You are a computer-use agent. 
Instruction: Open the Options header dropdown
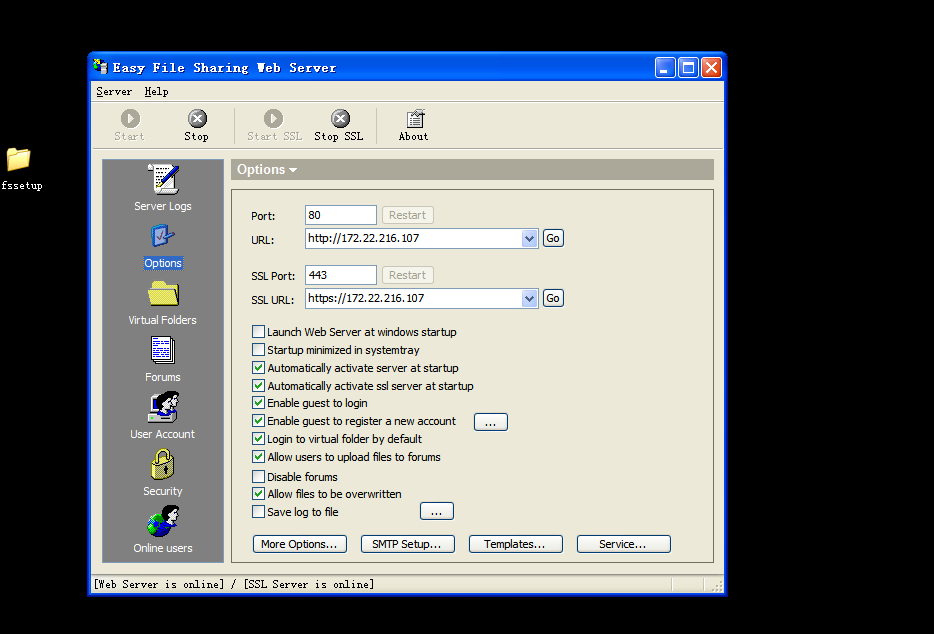(292, 170)
